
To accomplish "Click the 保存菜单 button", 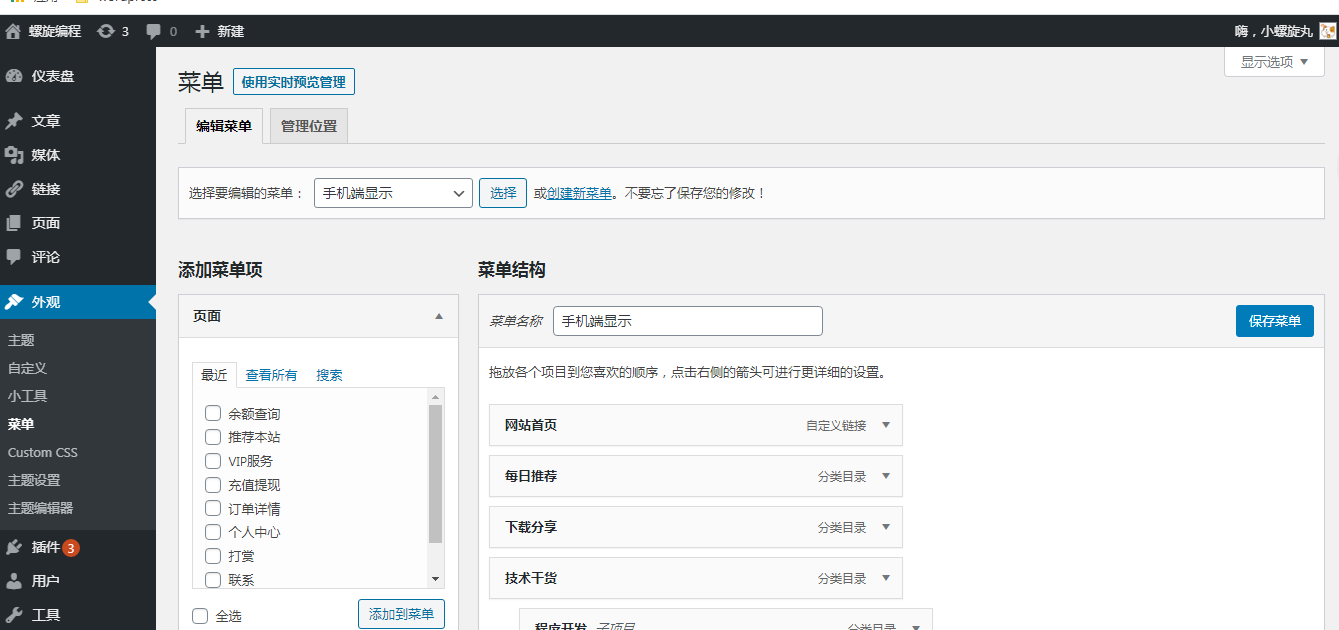I will click(x=1275, y=321).
